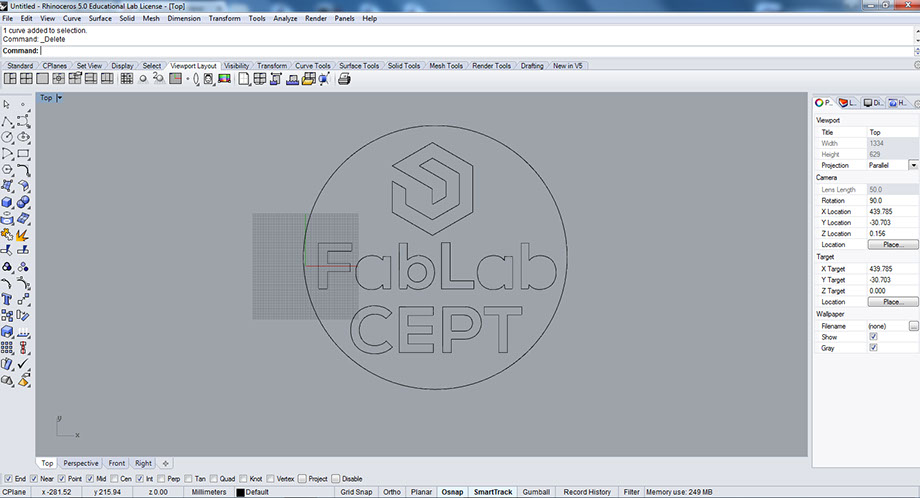The width and height of the screenshot is (920, 498).
Task: Click the 4 Viewports layout icon
Action: coord(26,79)
